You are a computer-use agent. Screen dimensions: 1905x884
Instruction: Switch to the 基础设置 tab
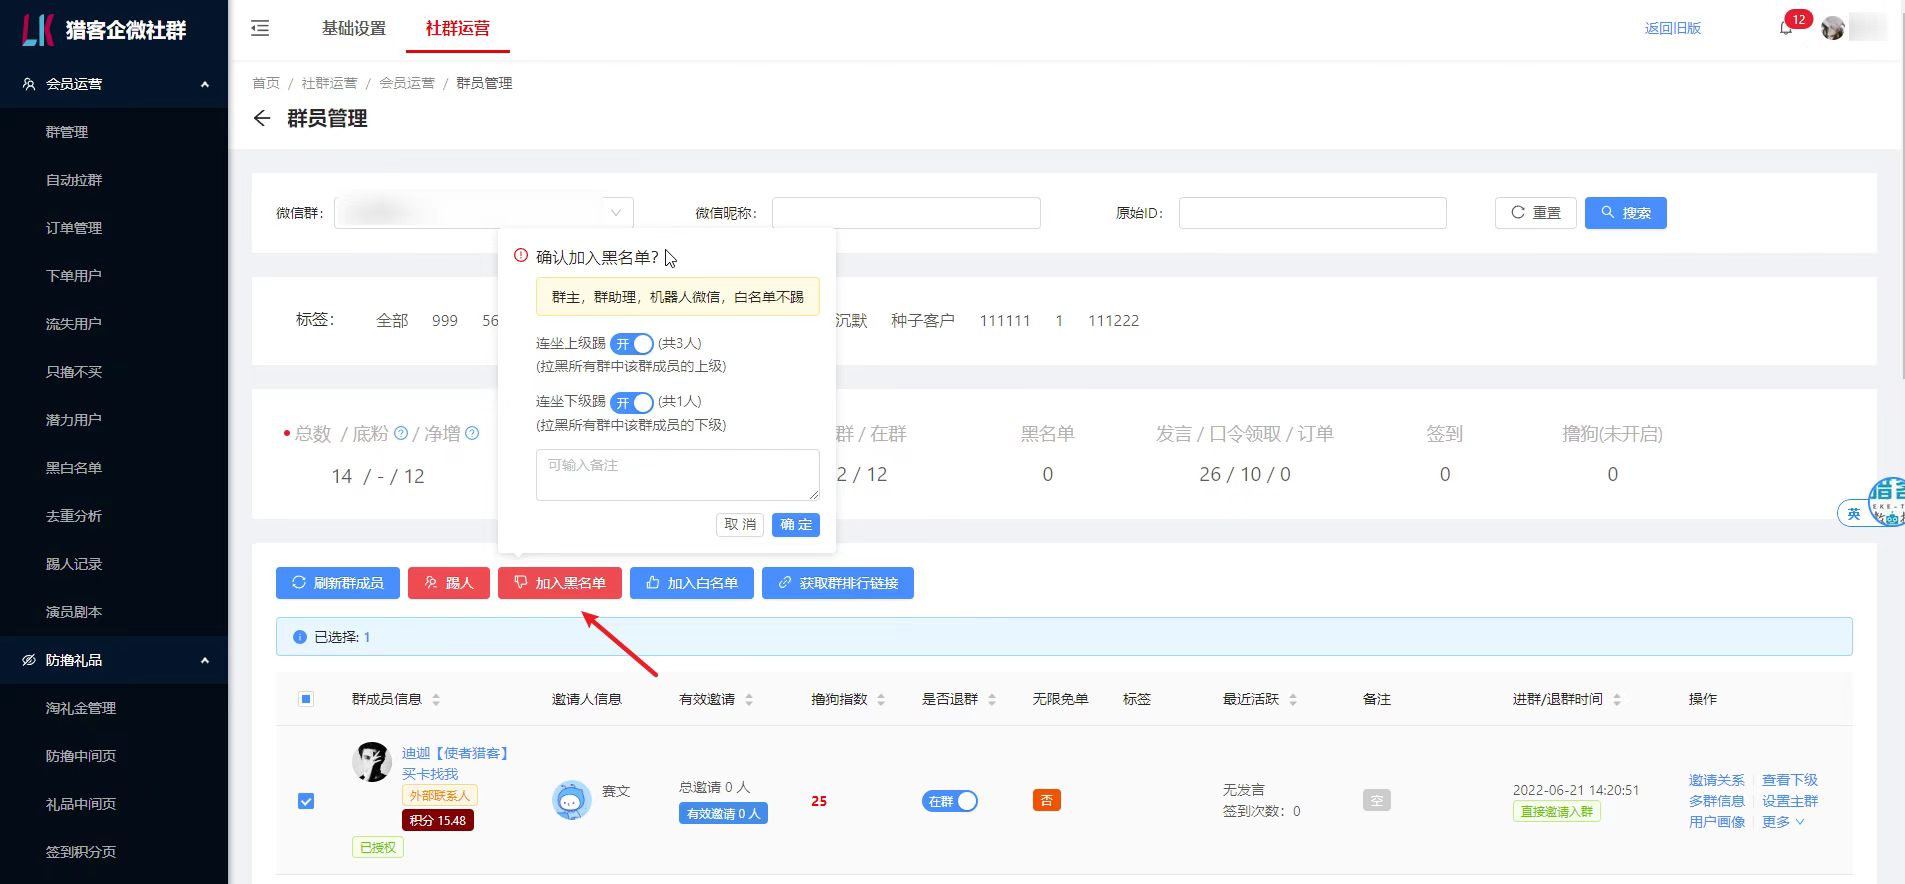point(353,28)
